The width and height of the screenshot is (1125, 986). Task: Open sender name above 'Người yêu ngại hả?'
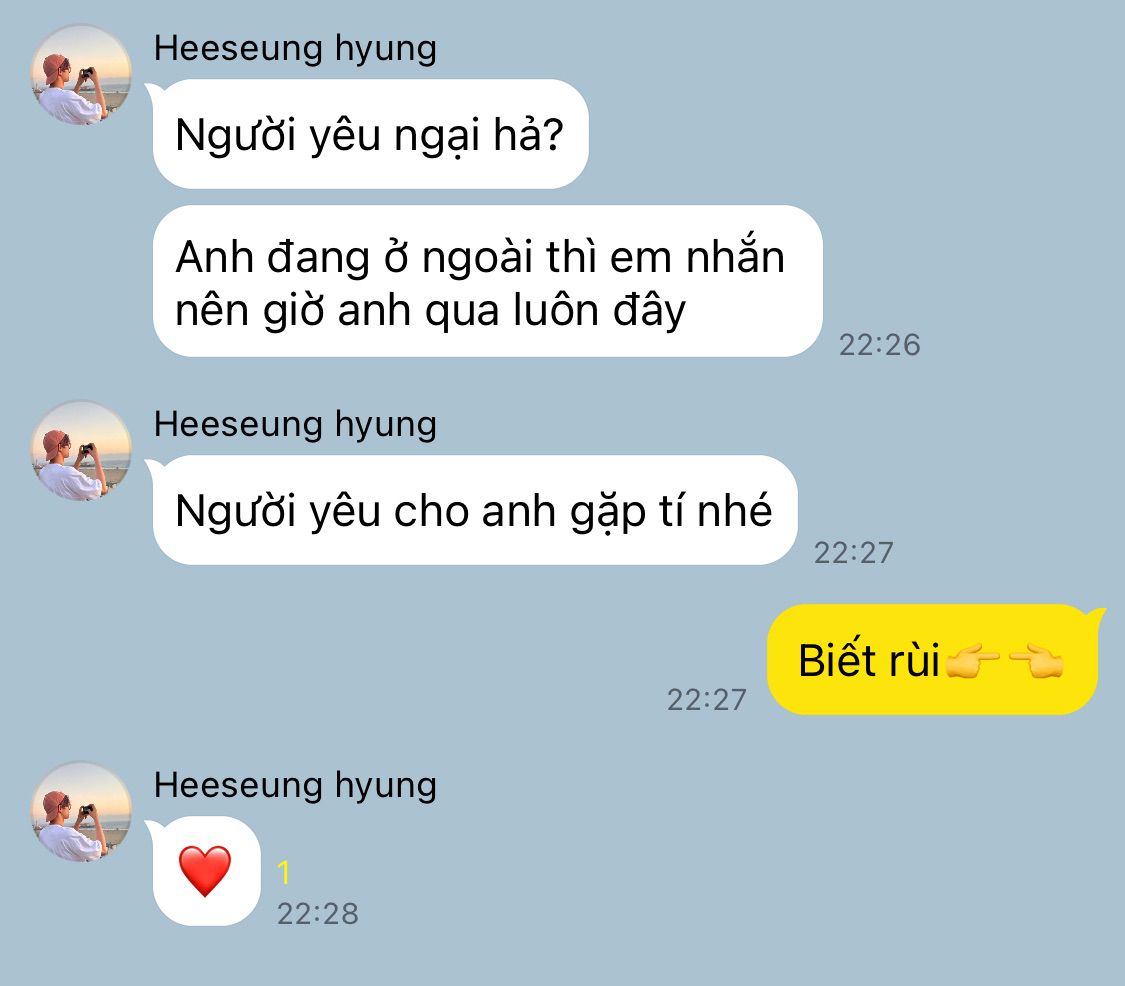(295, 49)
